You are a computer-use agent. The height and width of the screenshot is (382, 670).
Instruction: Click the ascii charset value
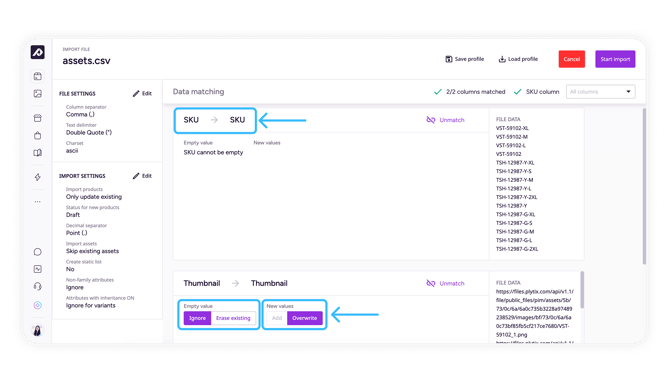[x=72, y=151]
